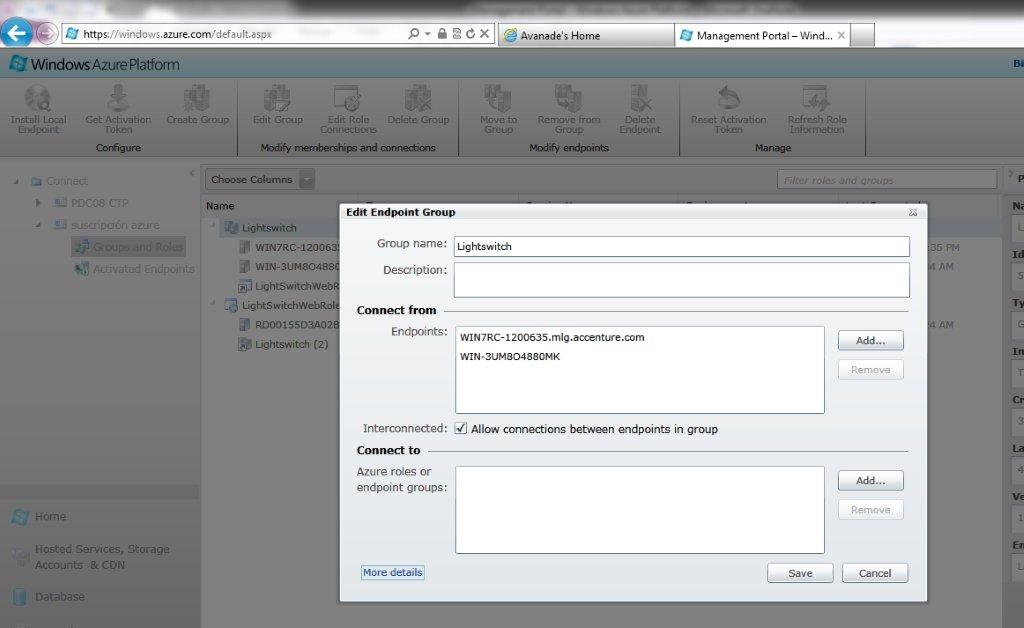1024x628 pixels.
Task: Click Save in the Edit Endpoint Group dialog
Action: (x=800, y=573)
